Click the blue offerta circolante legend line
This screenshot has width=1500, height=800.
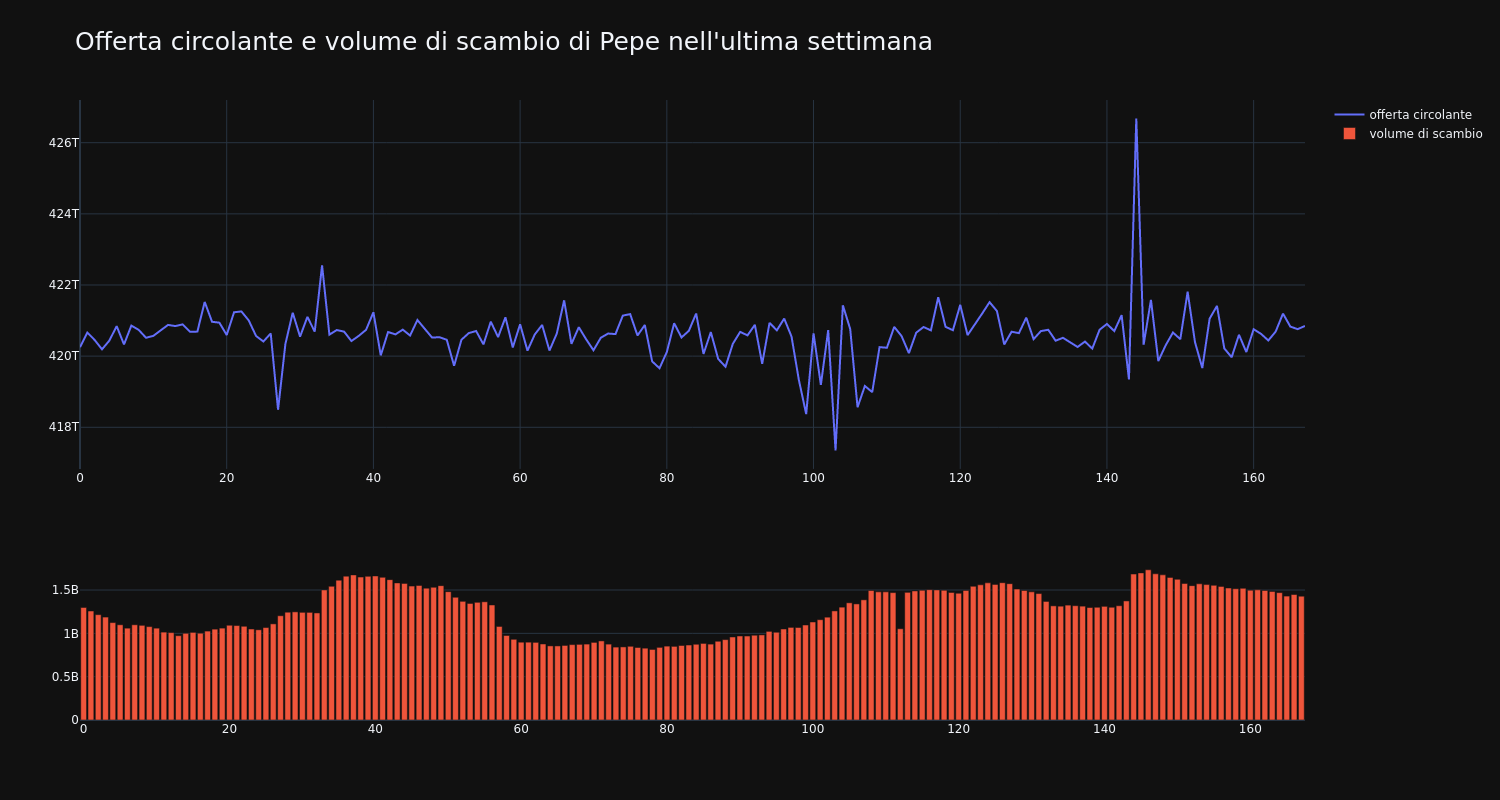[1349, 115]
